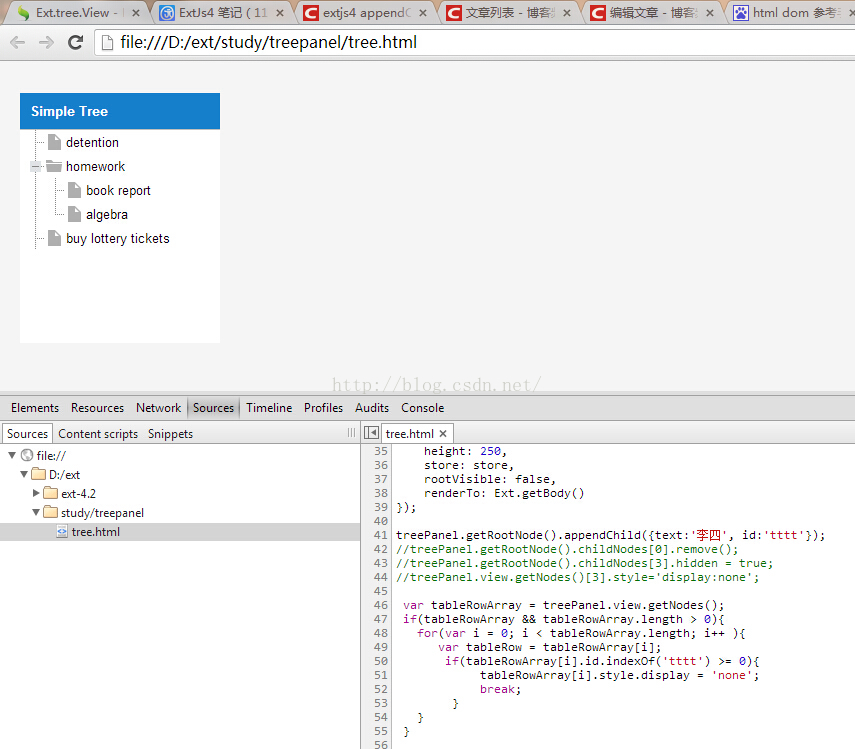Screen dimensions: 855x749
Task: Switch to the Snippets sub-tab
Action: (x=171, y=434)
